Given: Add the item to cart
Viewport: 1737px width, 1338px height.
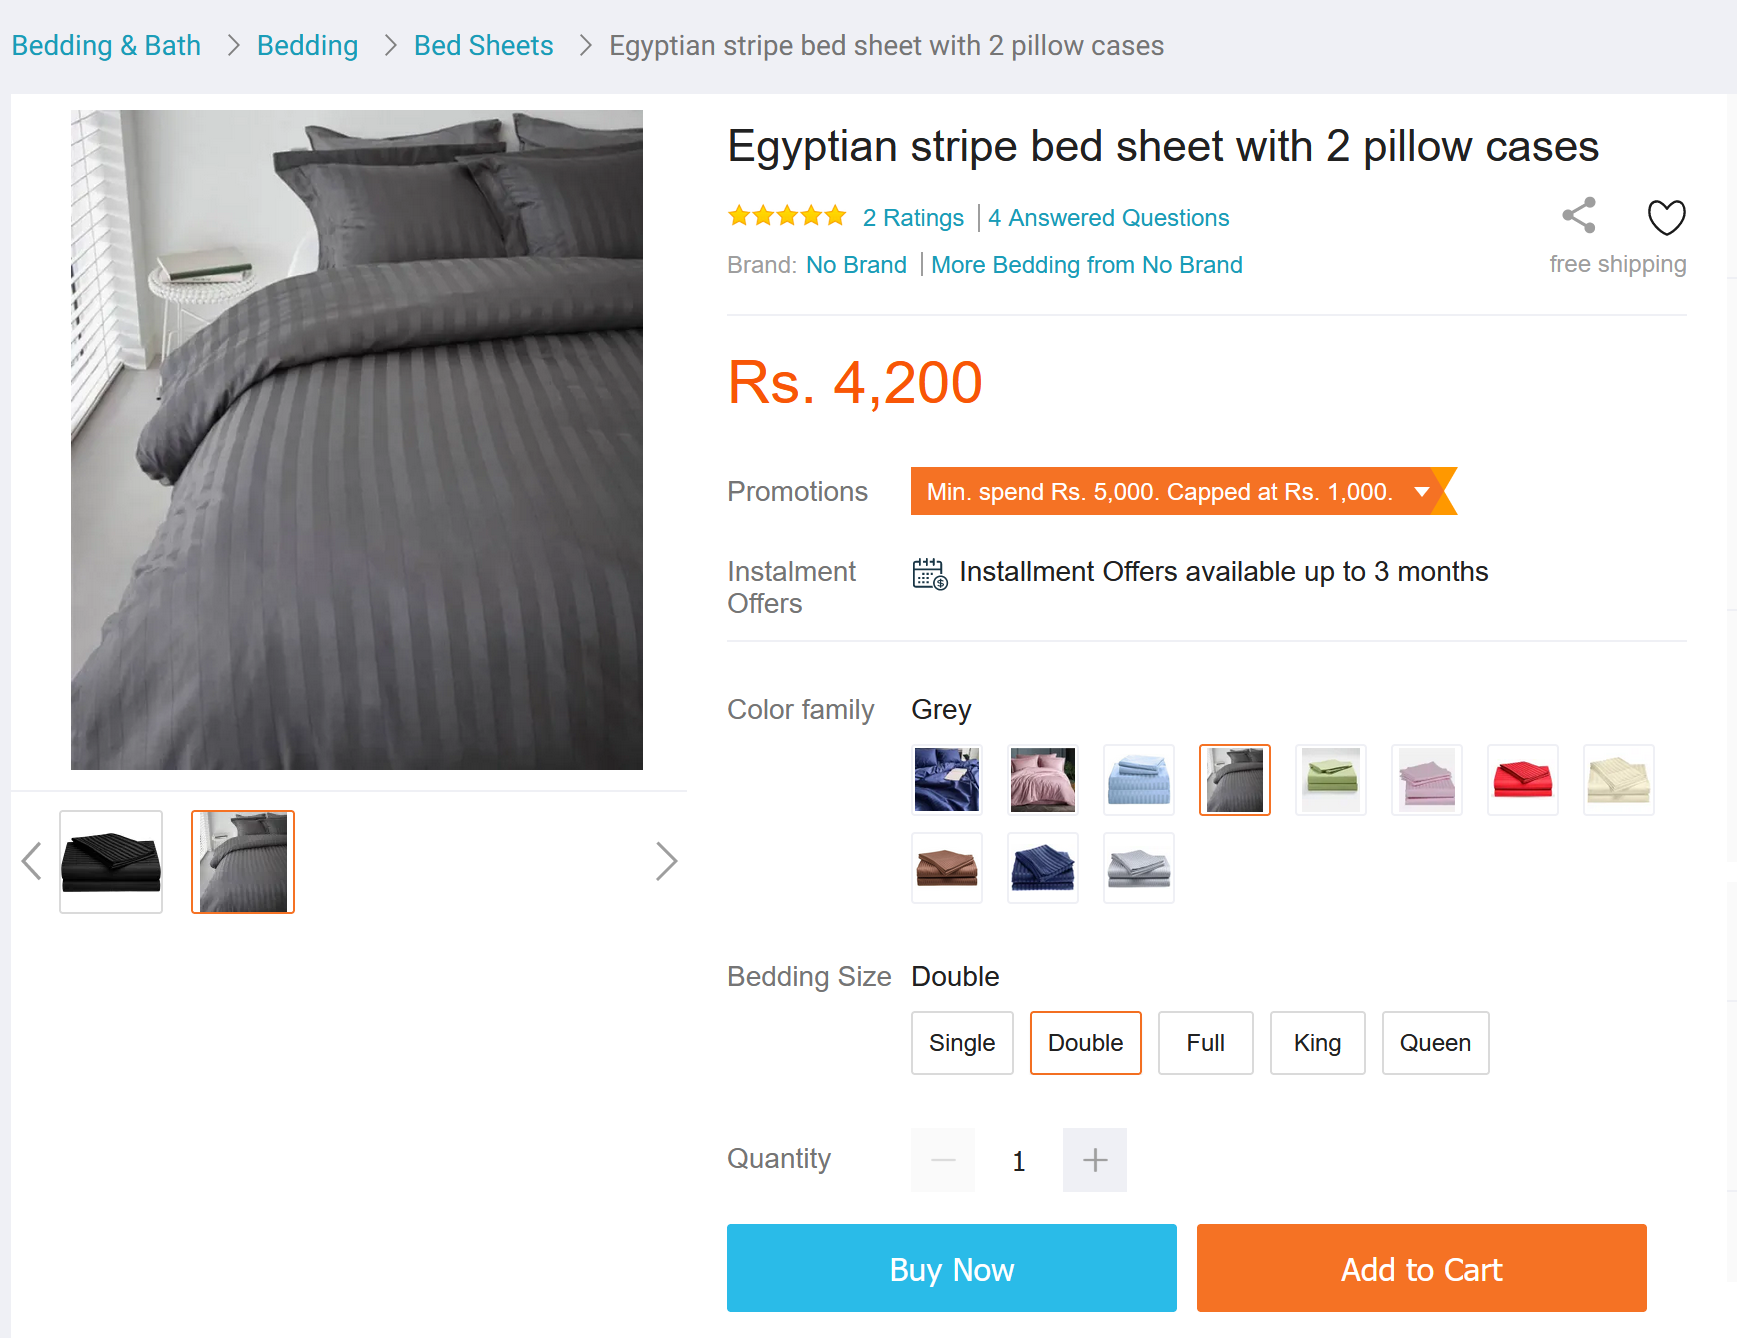Looking at the screenshot, I should [x=1422, y=1268].
